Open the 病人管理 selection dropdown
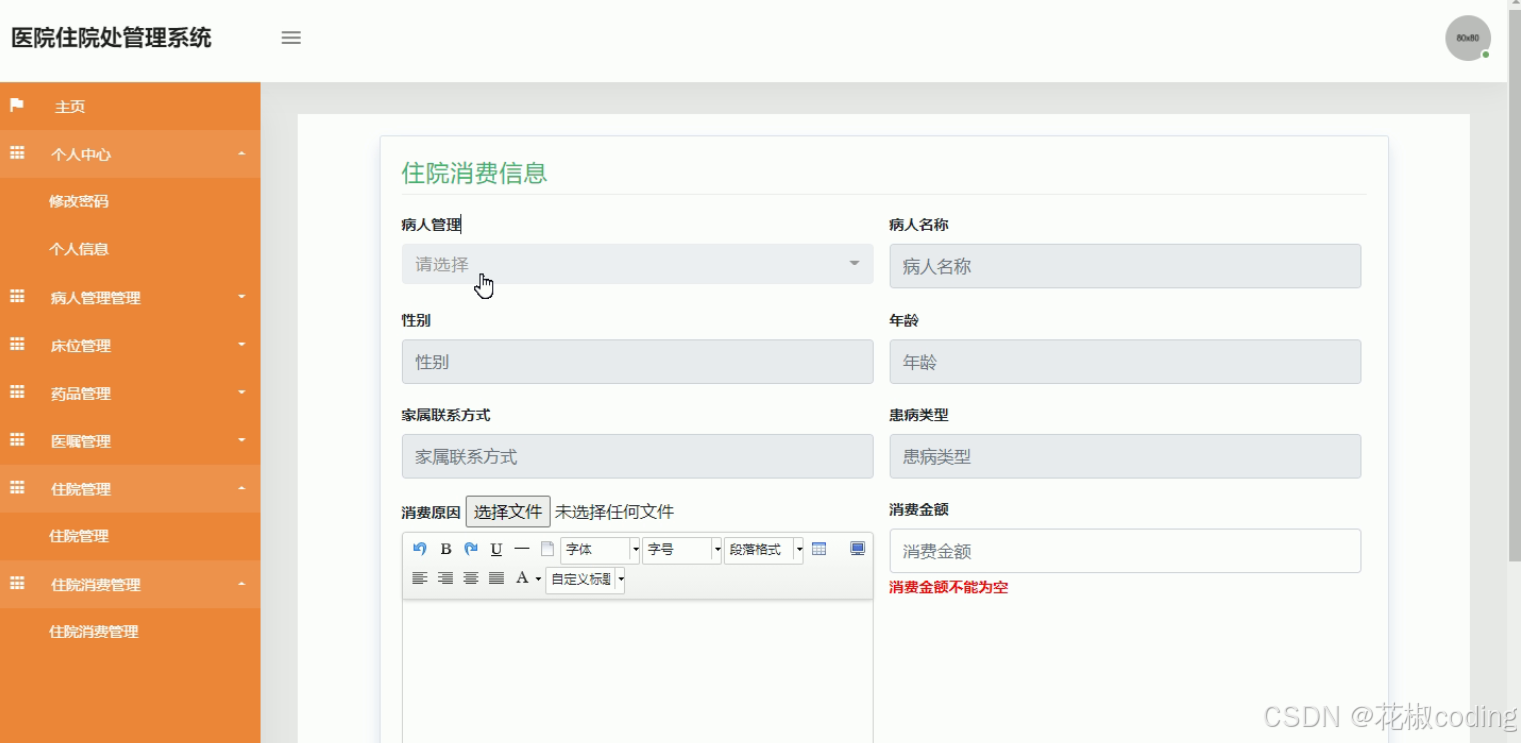1521x743 pixels. (x=637, y=263)
